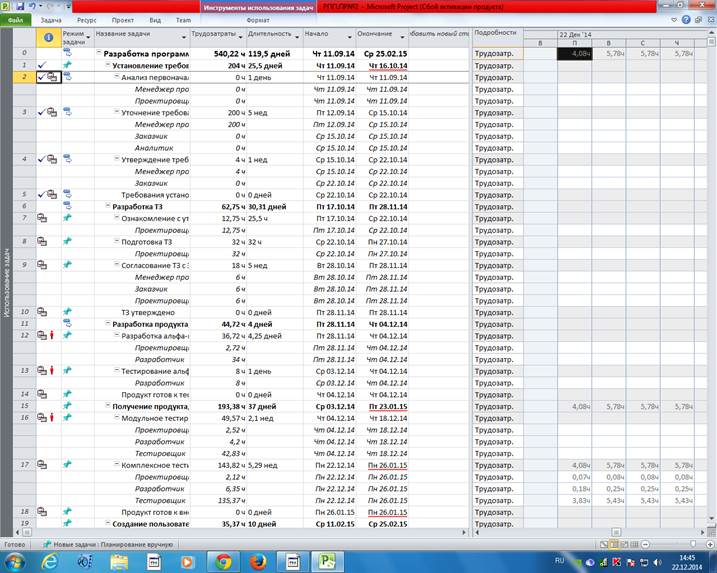
Task: Click the Save icon in quick access toolbar
Action: pos(20,6)
